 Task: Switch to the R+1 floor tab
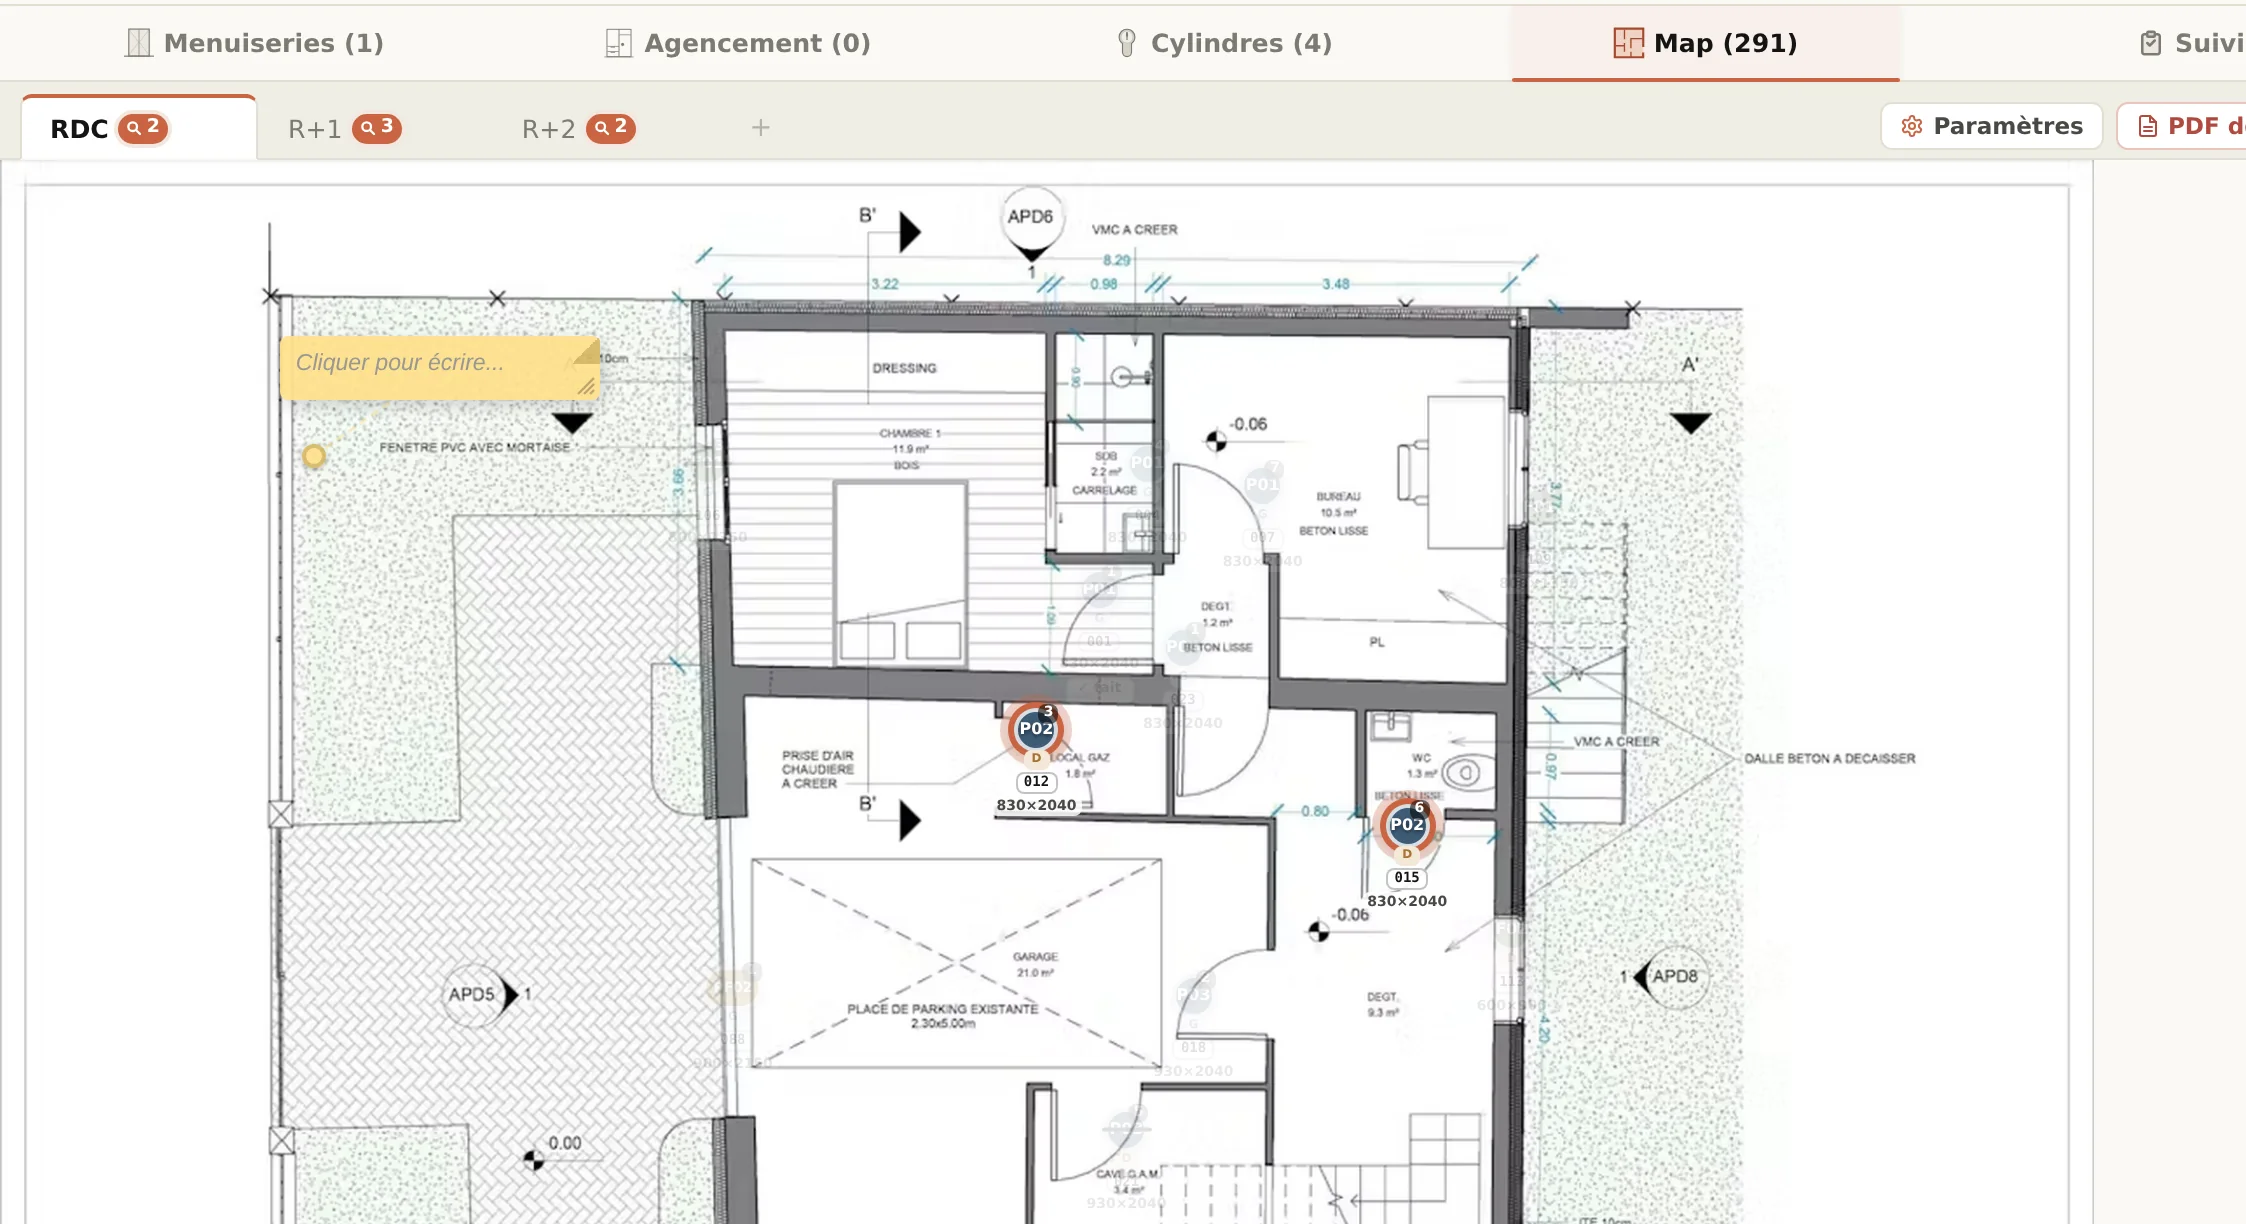tap(344, 128)
